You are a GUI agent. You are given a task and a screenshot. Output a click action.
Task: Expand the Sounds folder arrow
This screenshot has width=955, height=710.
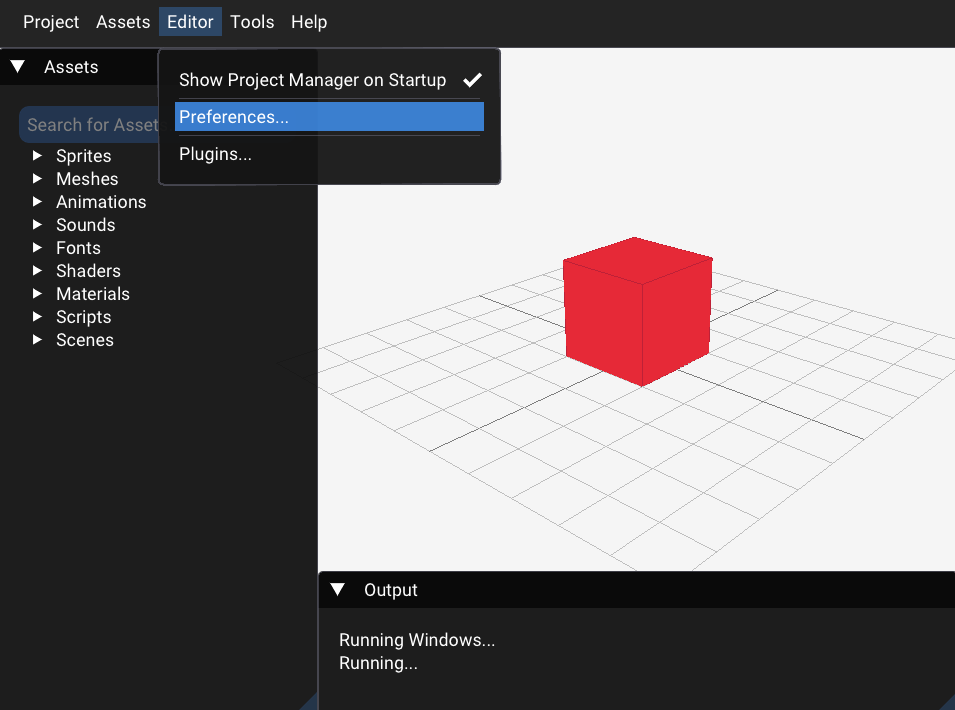click(x=37, y=225)
